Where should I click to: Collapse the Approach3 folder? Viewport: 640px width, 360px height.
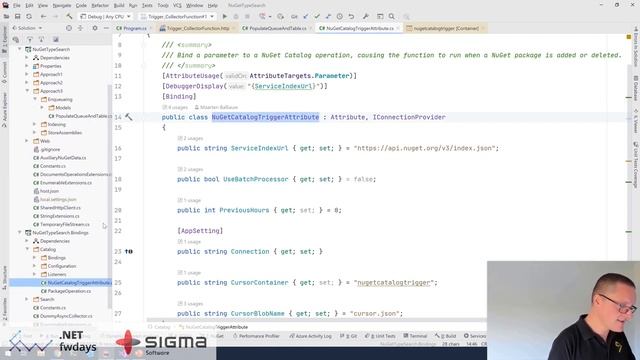(27, 91)
